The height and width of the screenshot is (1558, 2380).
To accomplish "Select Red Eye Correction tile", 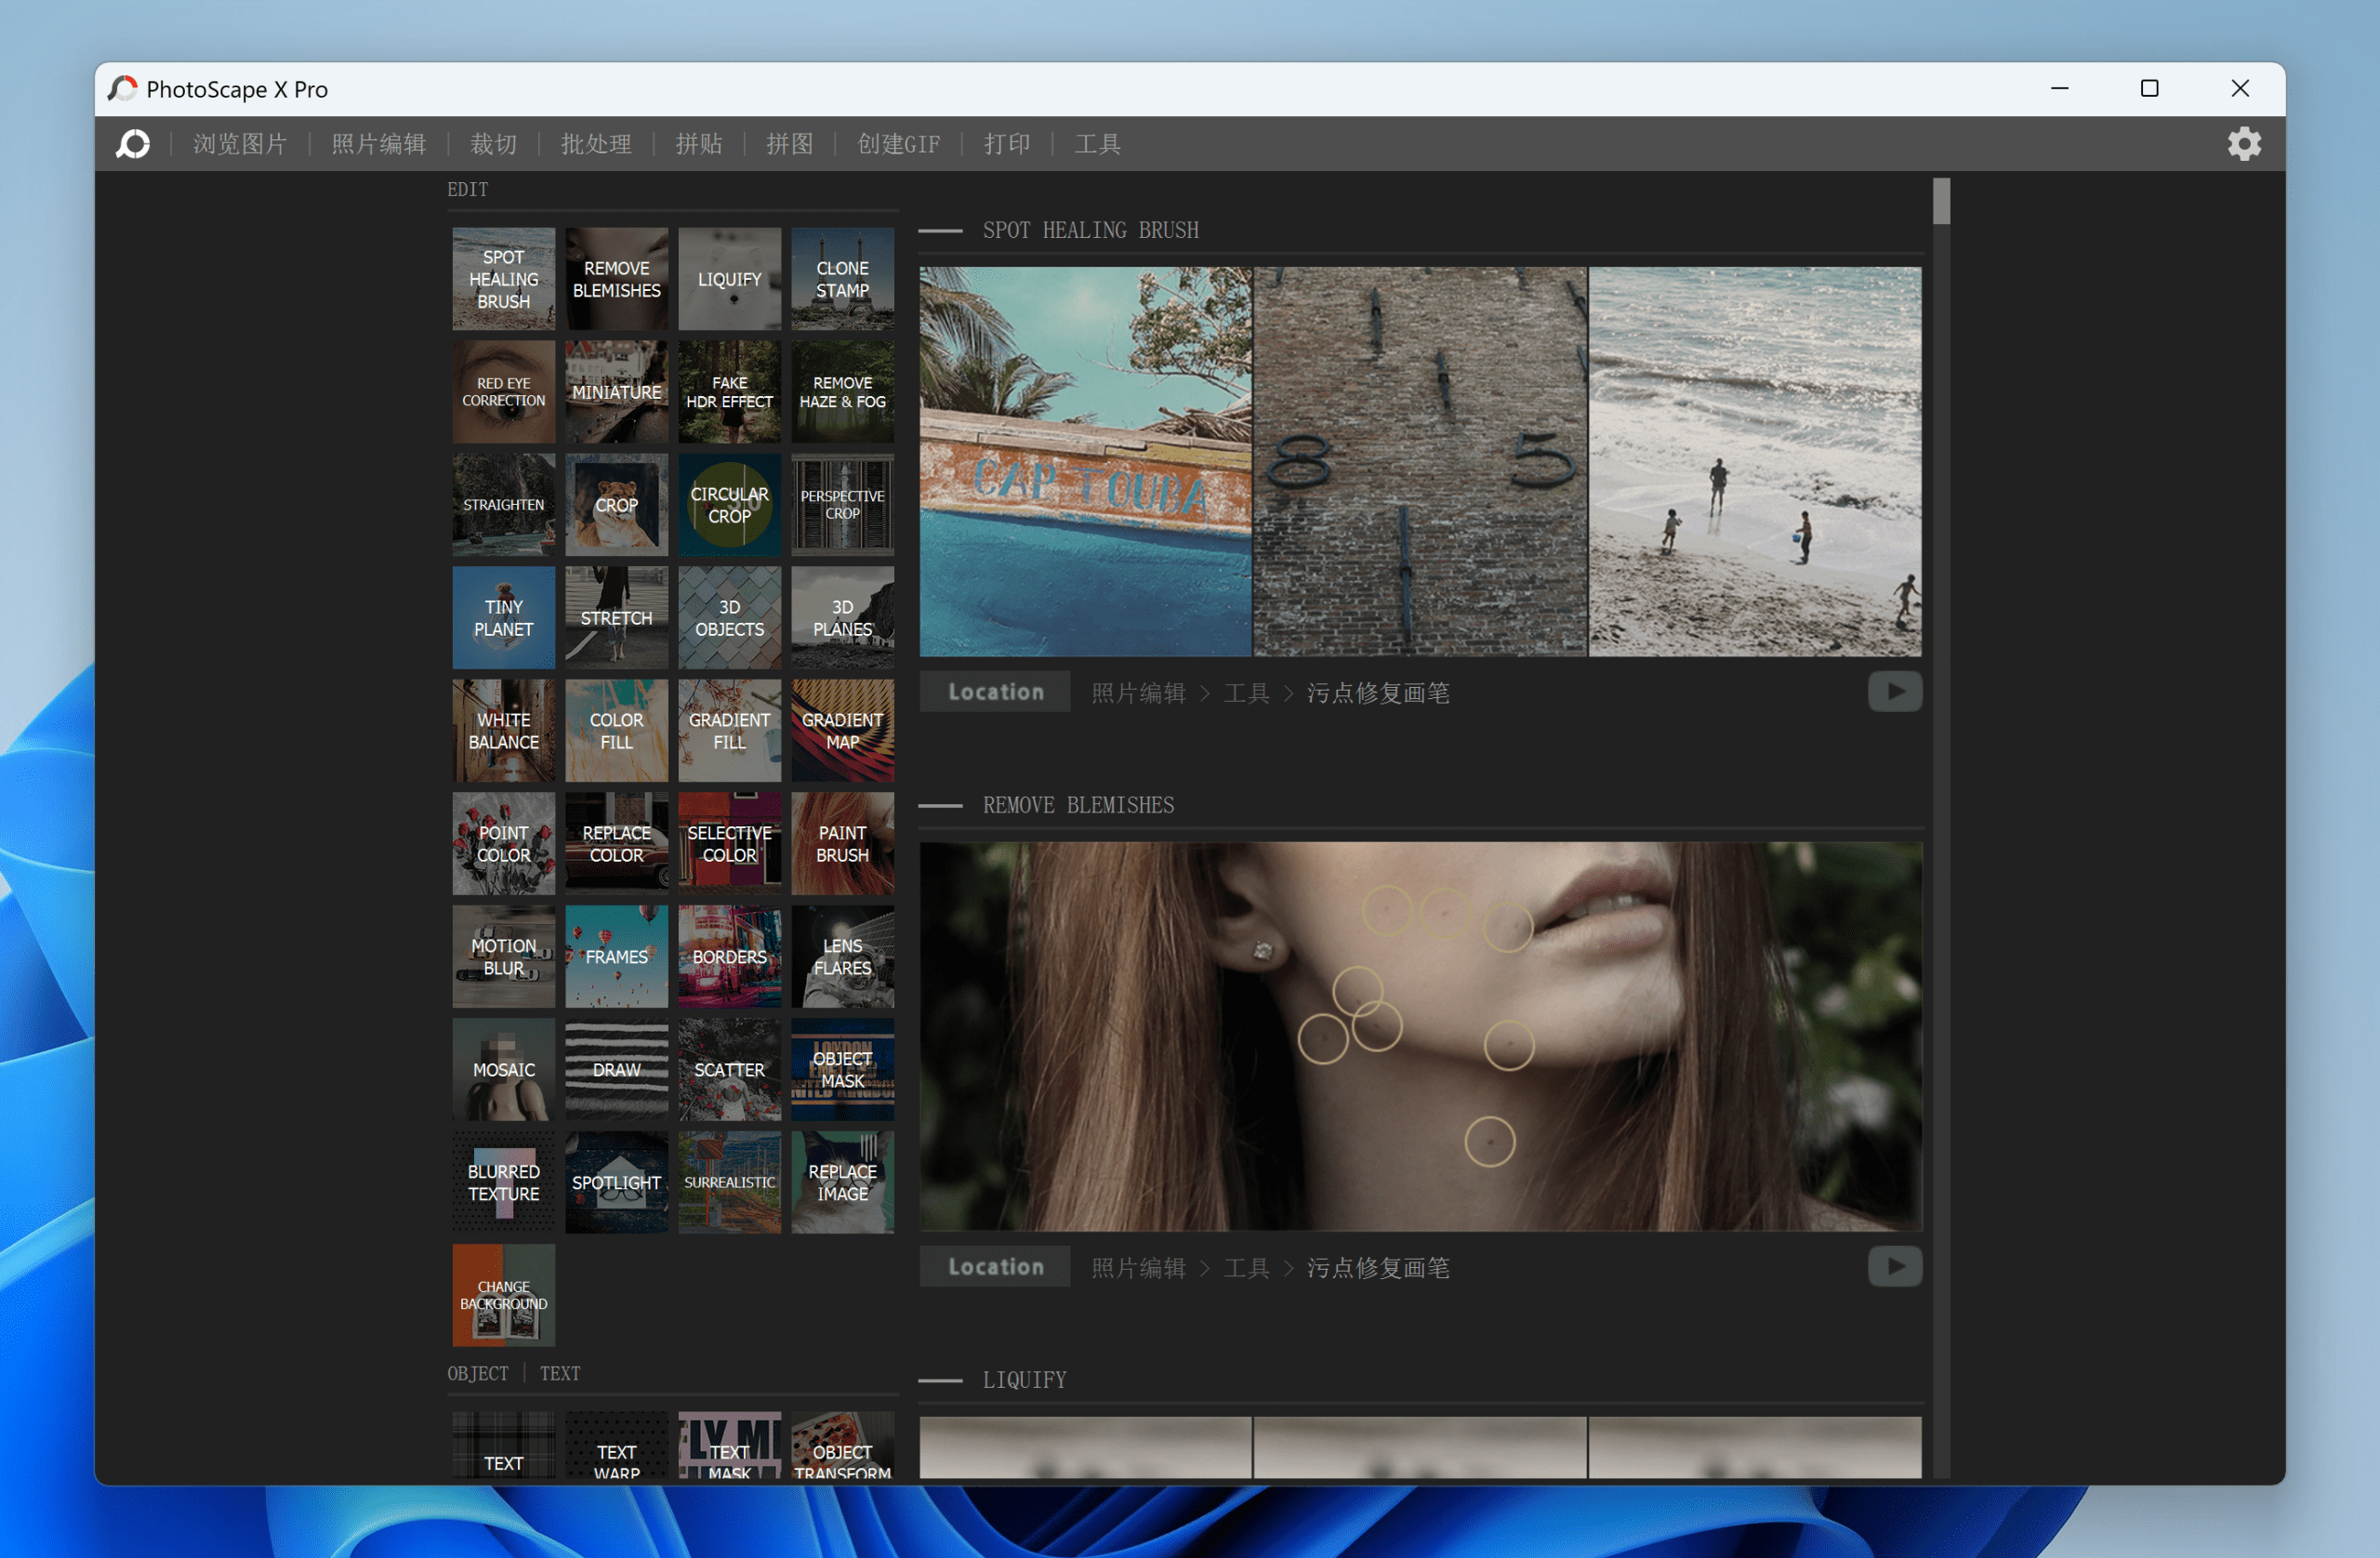I will (503, 392).
